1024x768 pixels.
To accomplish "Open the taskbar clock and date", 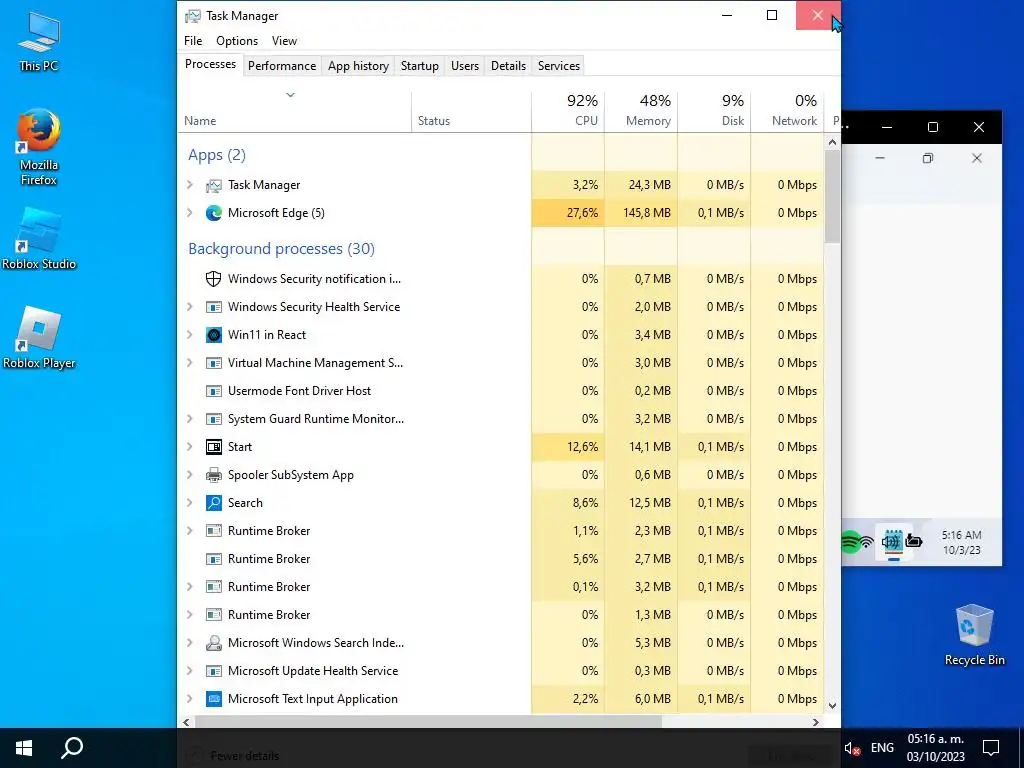I will point(935,748).
